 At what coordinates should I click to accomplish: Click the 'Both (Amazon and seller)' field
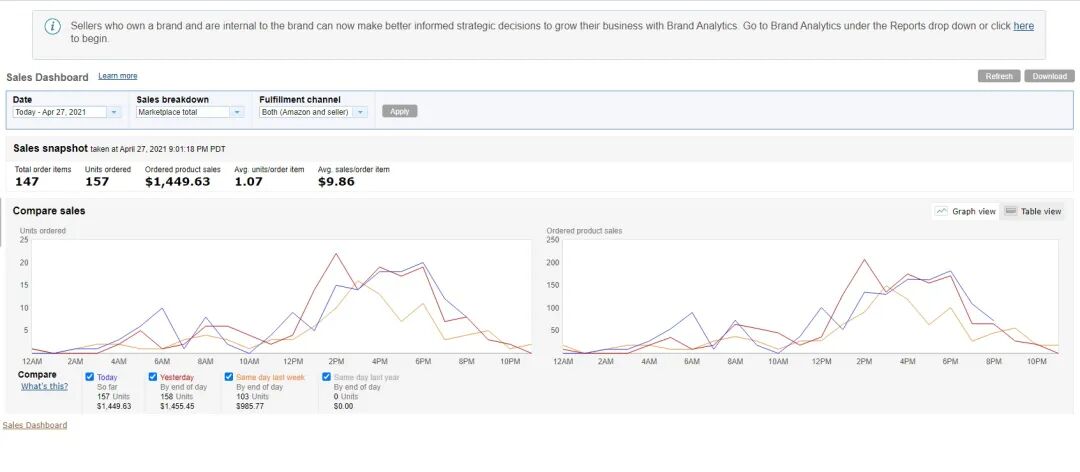coord(307,112)
